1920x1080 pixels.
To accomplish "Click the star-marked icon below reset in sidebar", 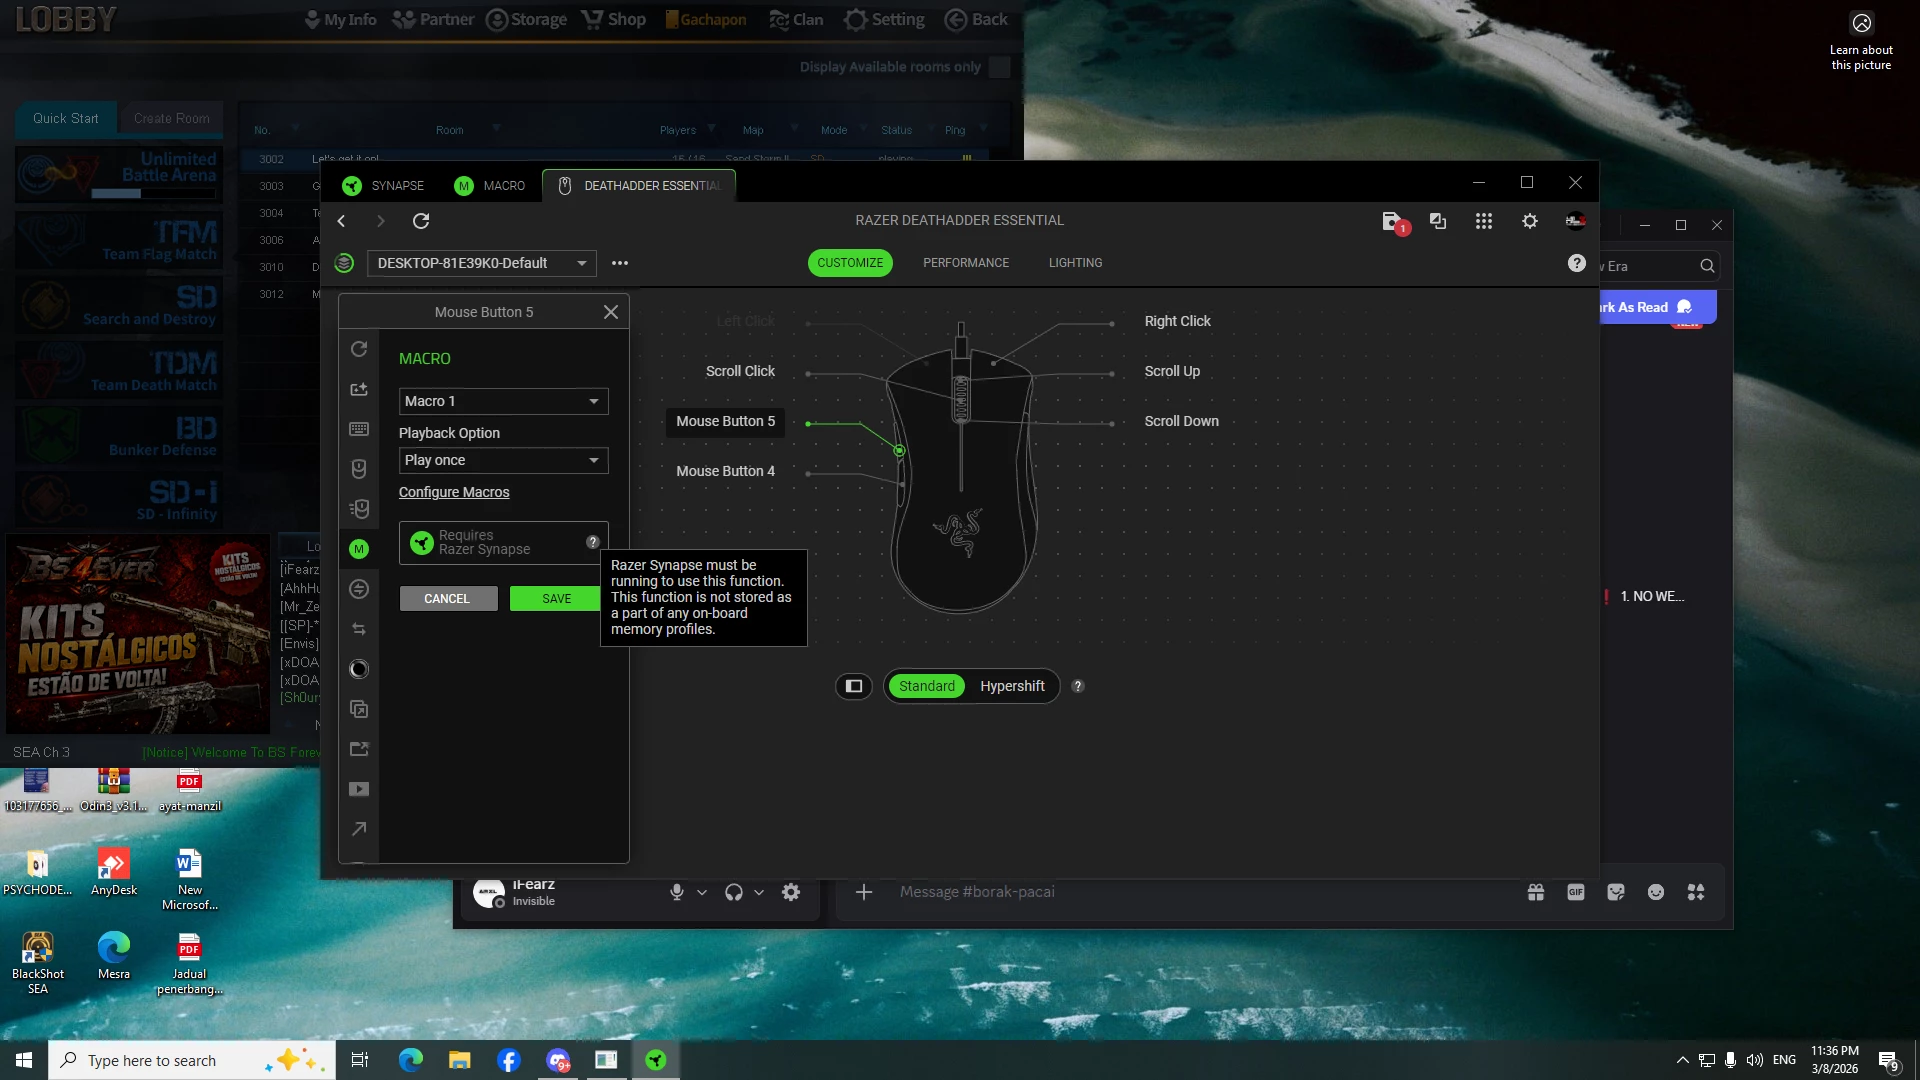I will [359, 389].
